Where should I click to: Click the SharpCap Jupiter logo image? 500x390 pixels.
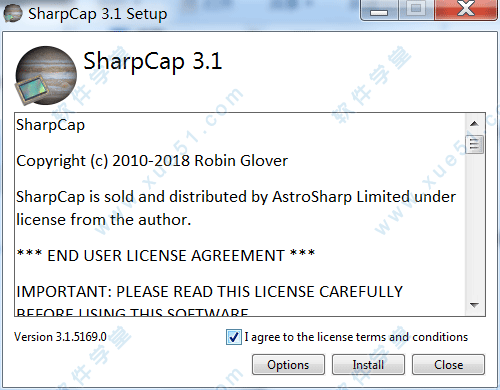[46, 76]
